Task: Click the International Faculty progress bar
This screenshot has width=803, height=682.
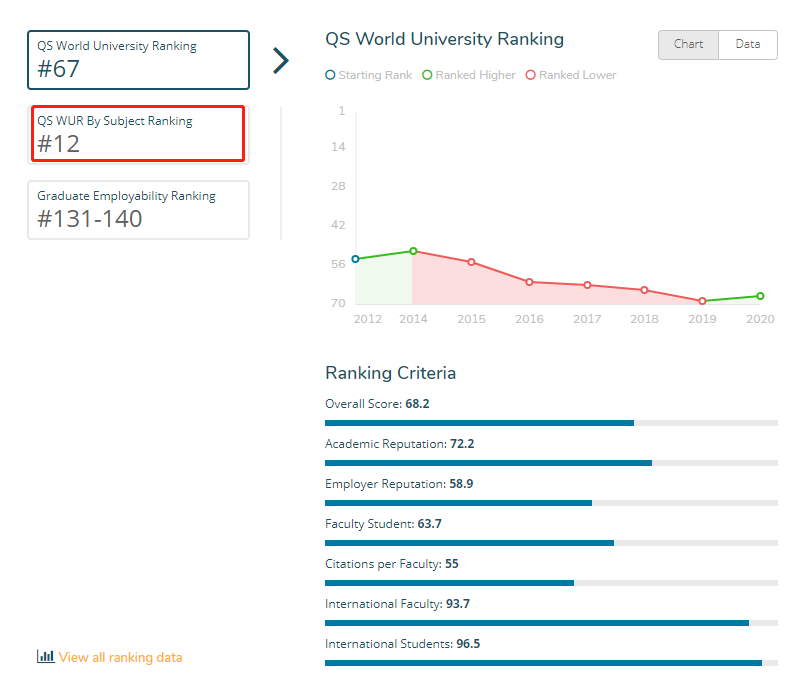Action: tap(552, 623)
